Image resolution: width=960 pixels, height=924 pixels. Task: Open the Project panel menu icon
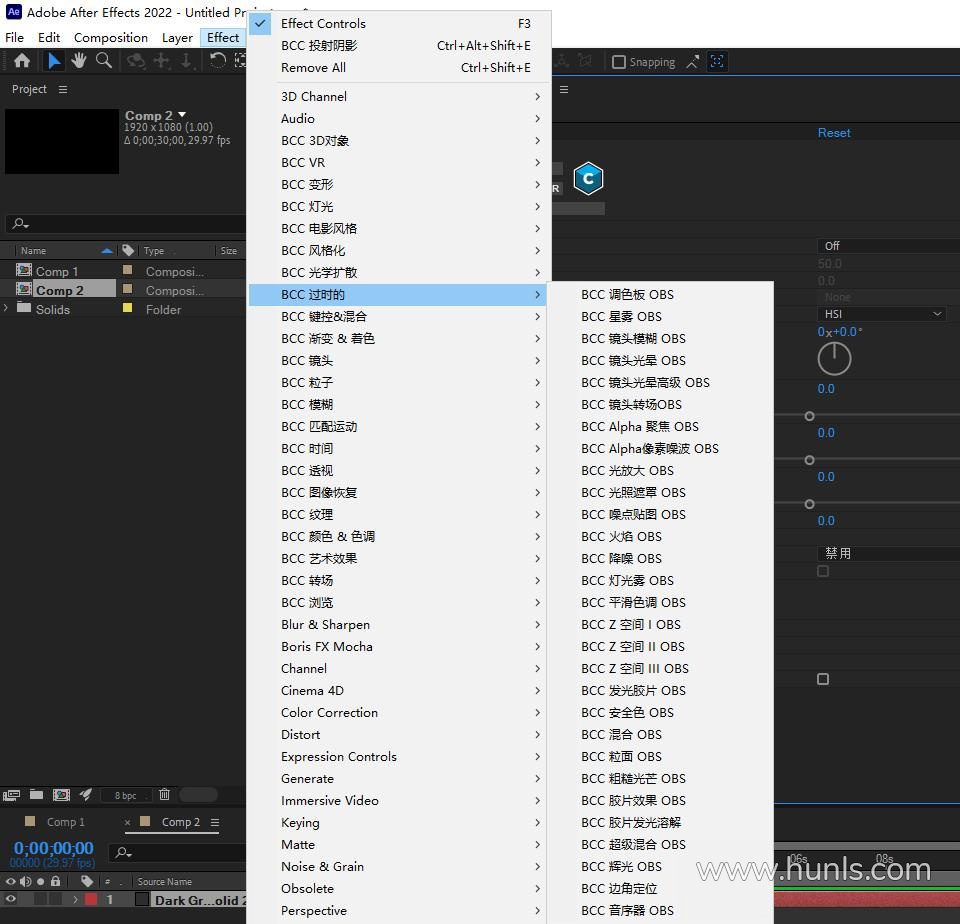tap(62, 89)
